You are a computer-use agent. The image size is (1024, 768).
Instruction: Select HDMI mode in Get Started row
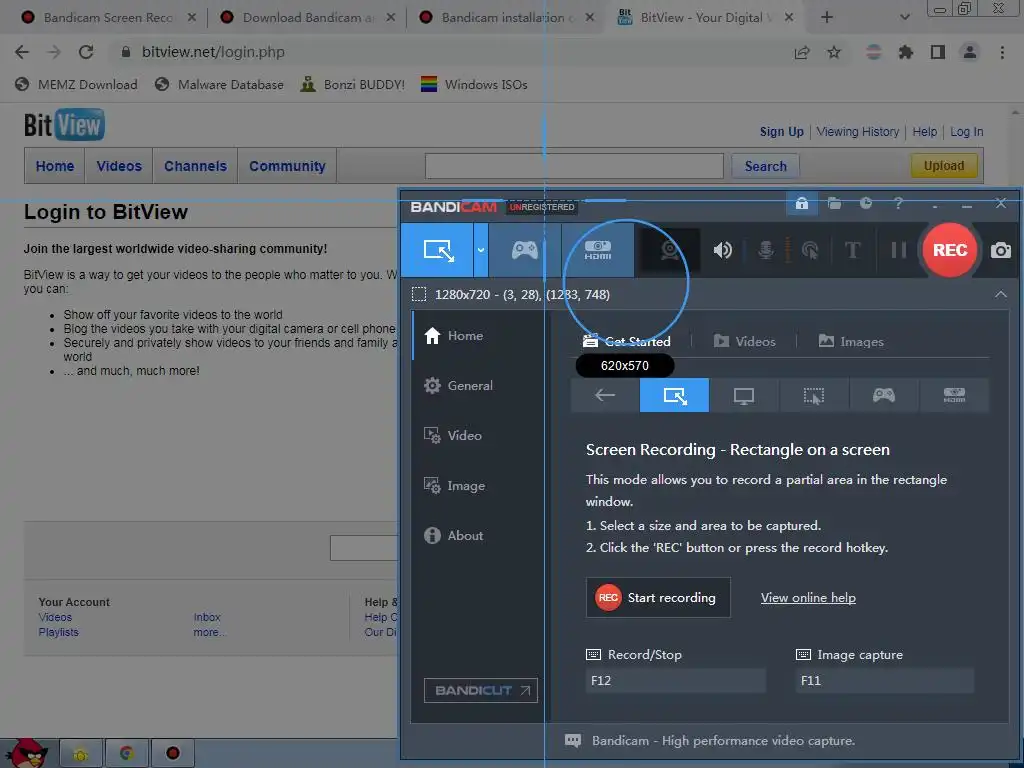[954, 395]
